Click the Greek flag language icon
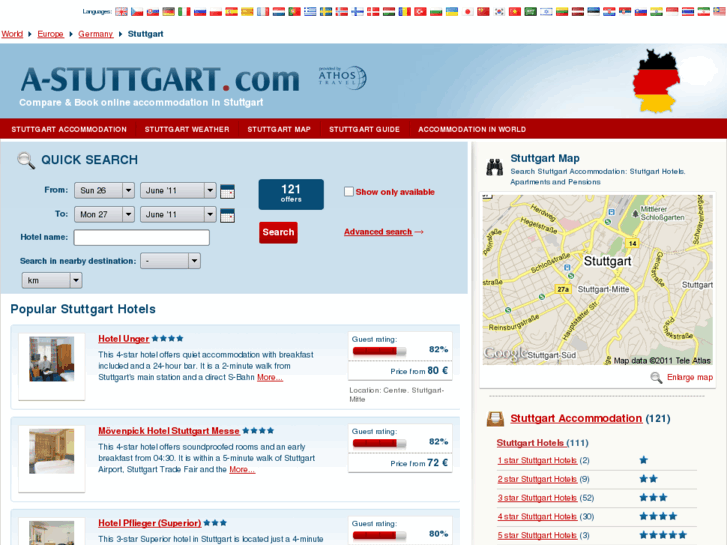Image resolution: width=727 pixels, height=545 pixels. coord(310,12)
